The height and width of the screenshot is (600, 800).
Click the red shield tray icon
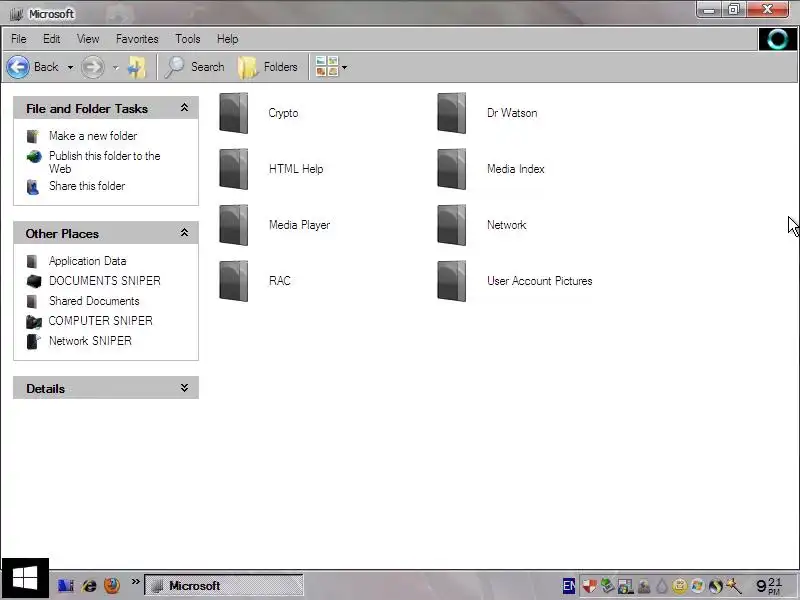tap(589, 586)
